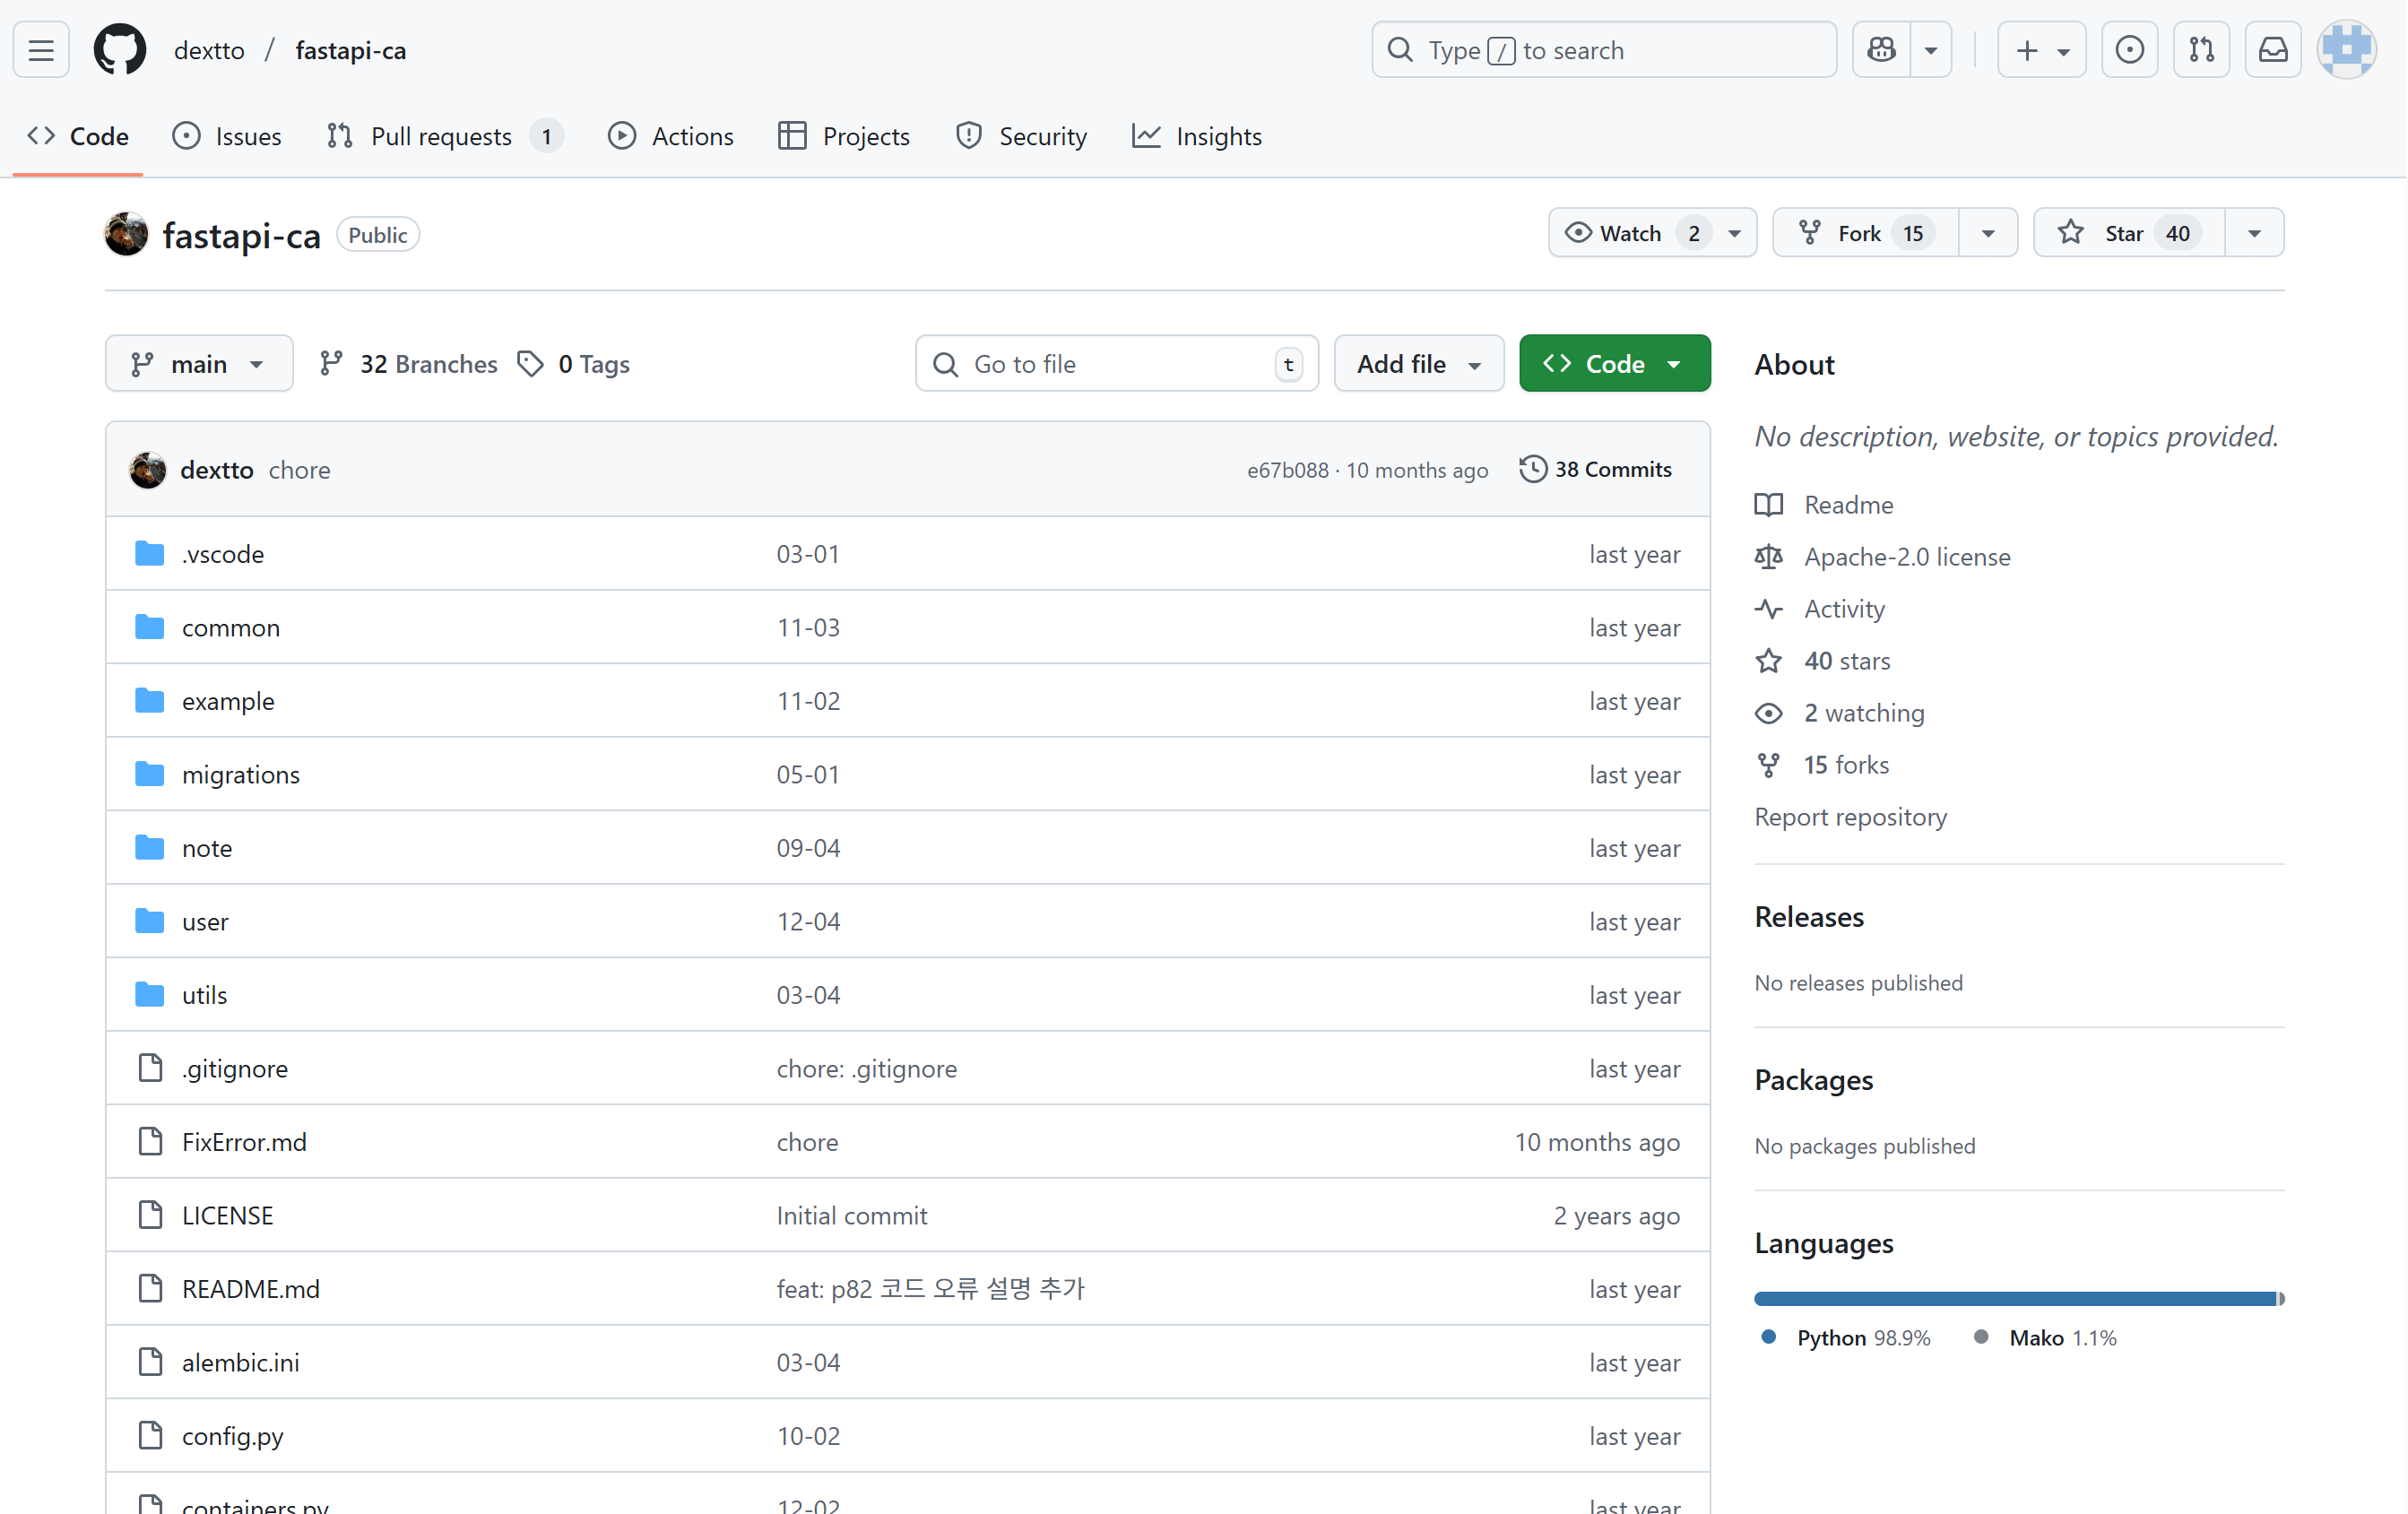2408x1514 pixels.
Task: Open pull requests icon in header
Action: (2201, 50)
